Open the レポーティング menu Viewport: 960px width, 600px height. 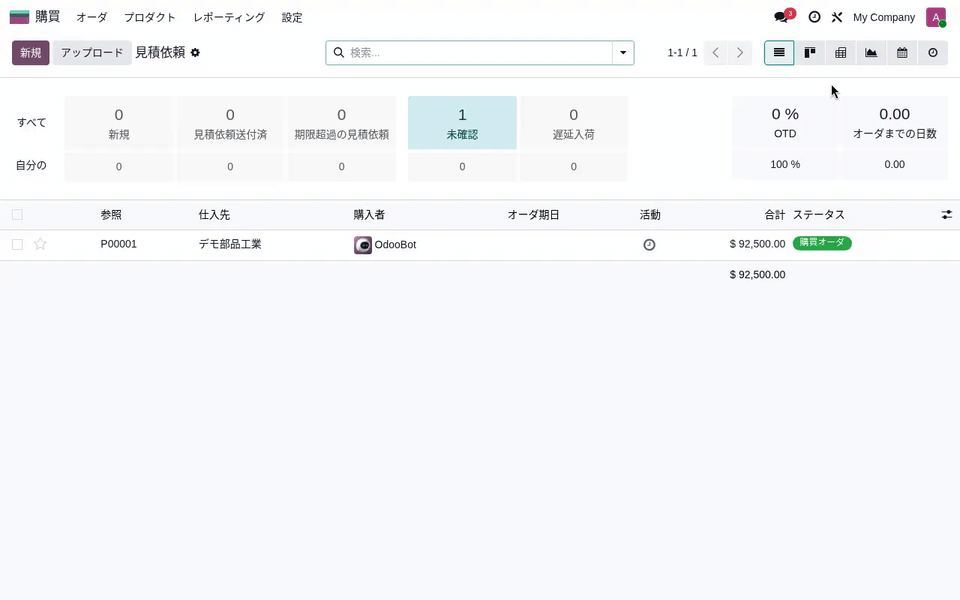[229, 17]
